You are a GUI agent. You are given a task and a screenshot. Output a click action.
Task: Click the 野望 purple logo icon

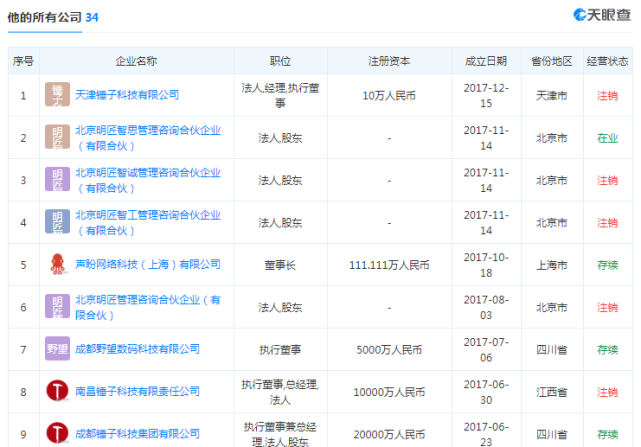pyautogui.click(x=57, y=348)
